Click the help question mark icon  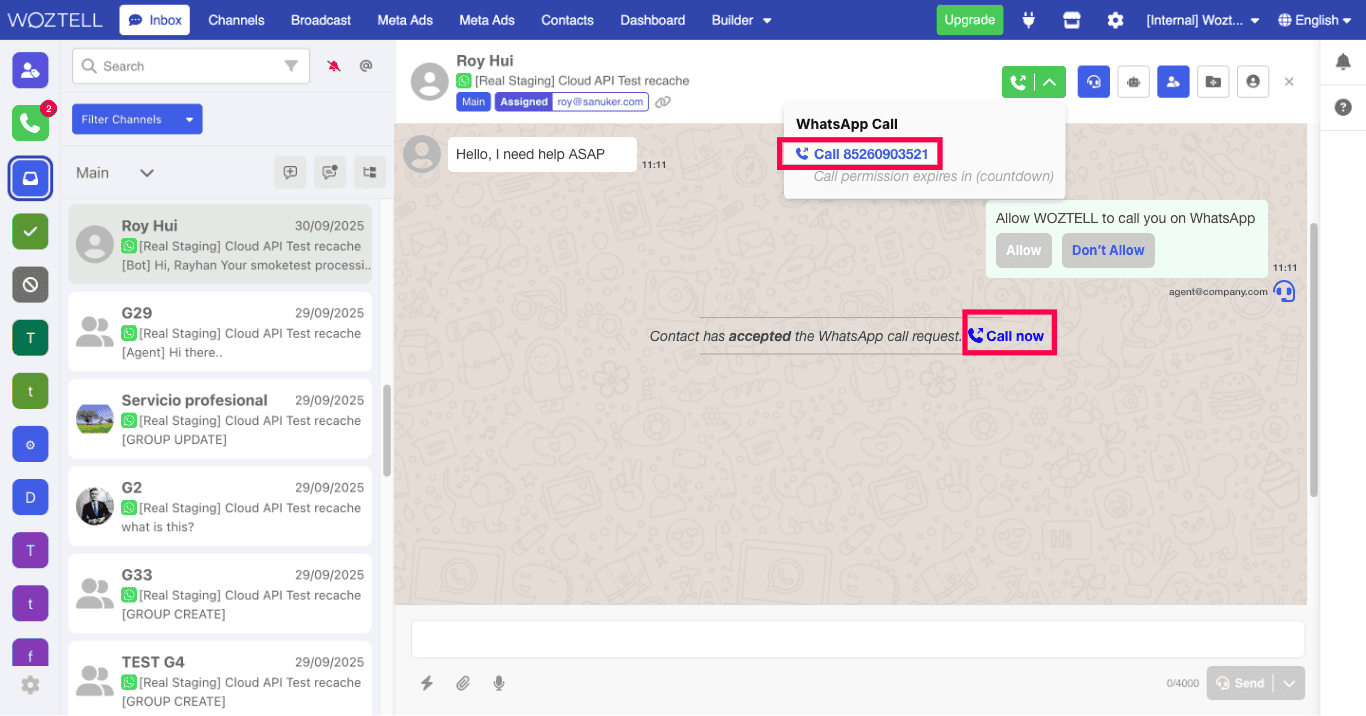click(x=1343, y=107)
